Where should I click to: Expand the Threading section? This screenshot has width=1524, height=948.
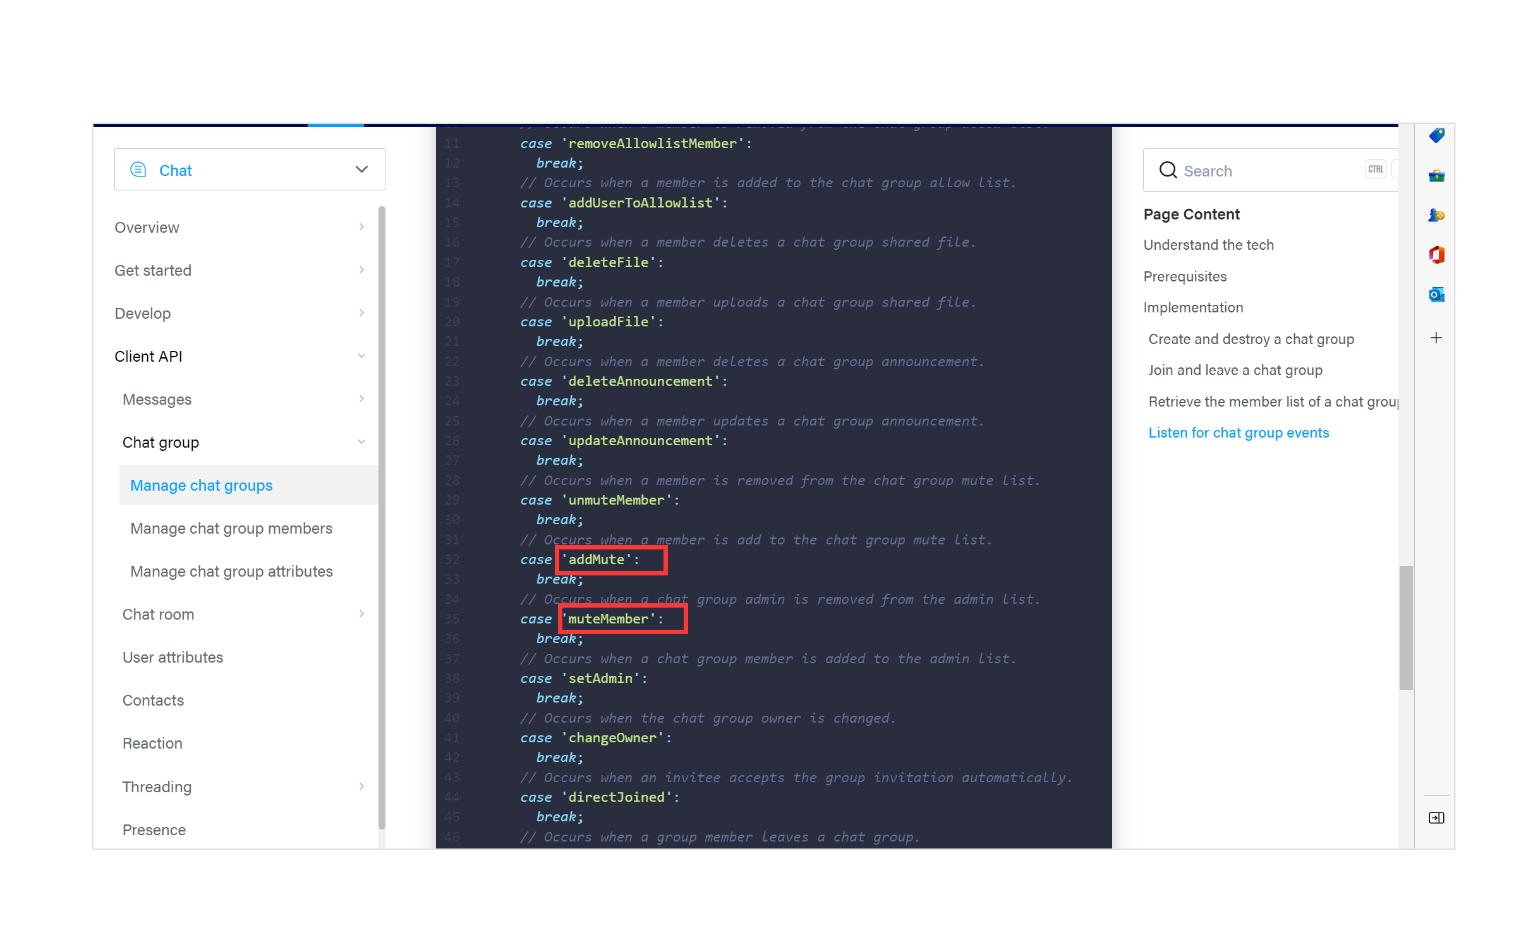240,787
